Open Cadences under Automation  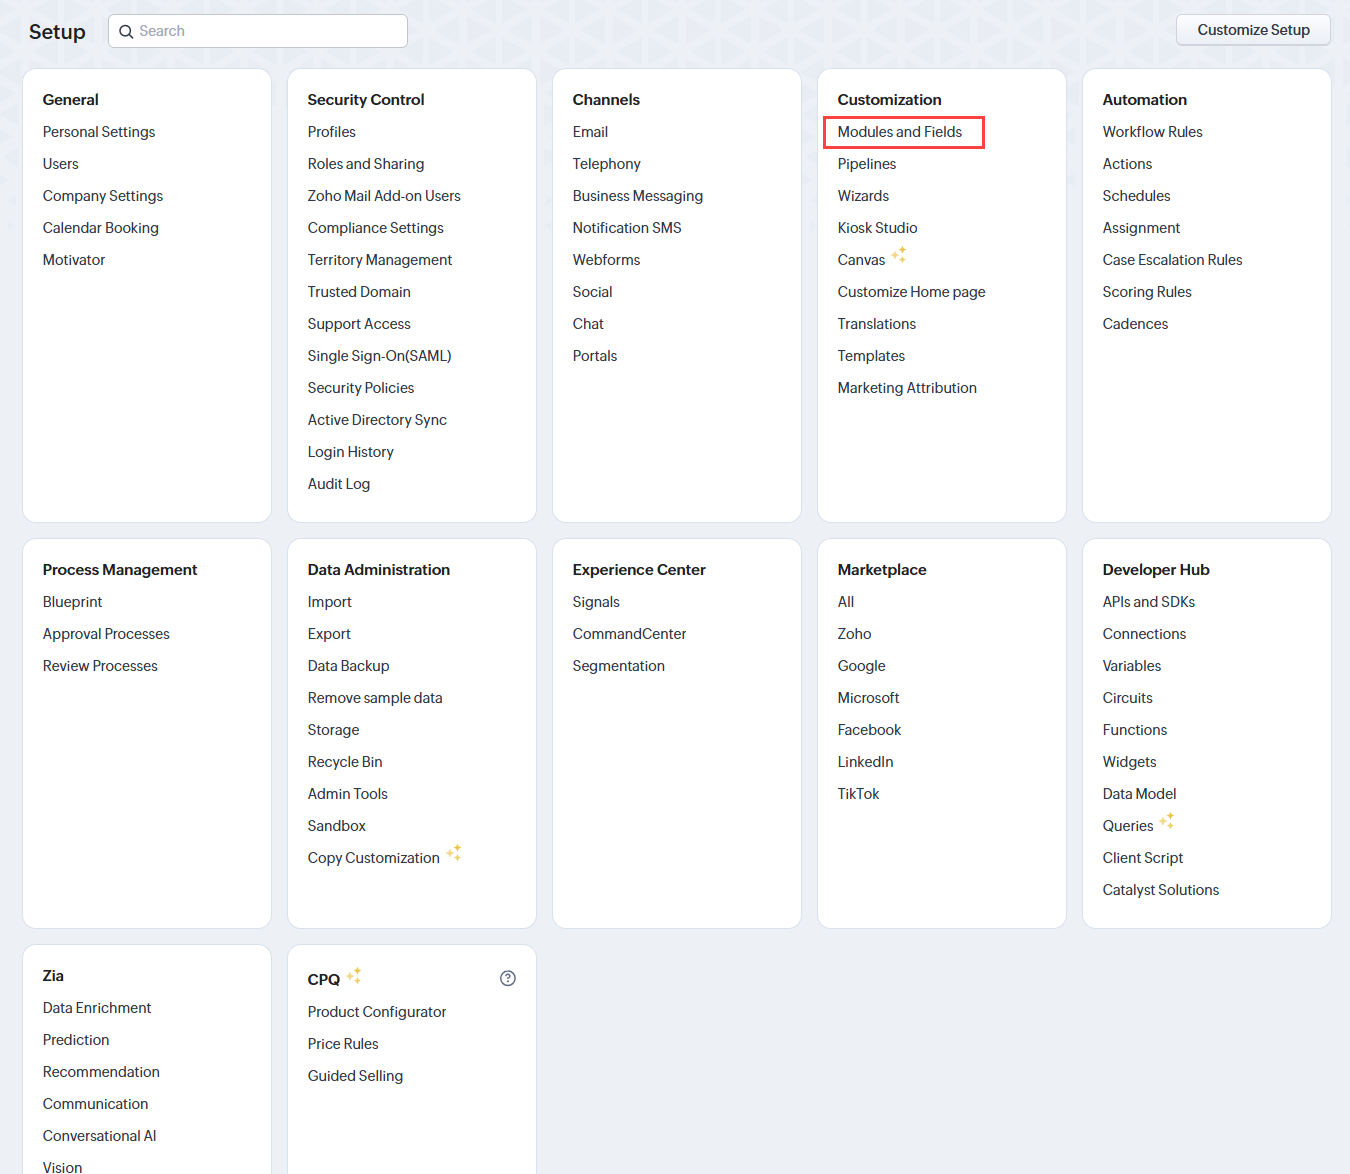tap(1136, 324)
